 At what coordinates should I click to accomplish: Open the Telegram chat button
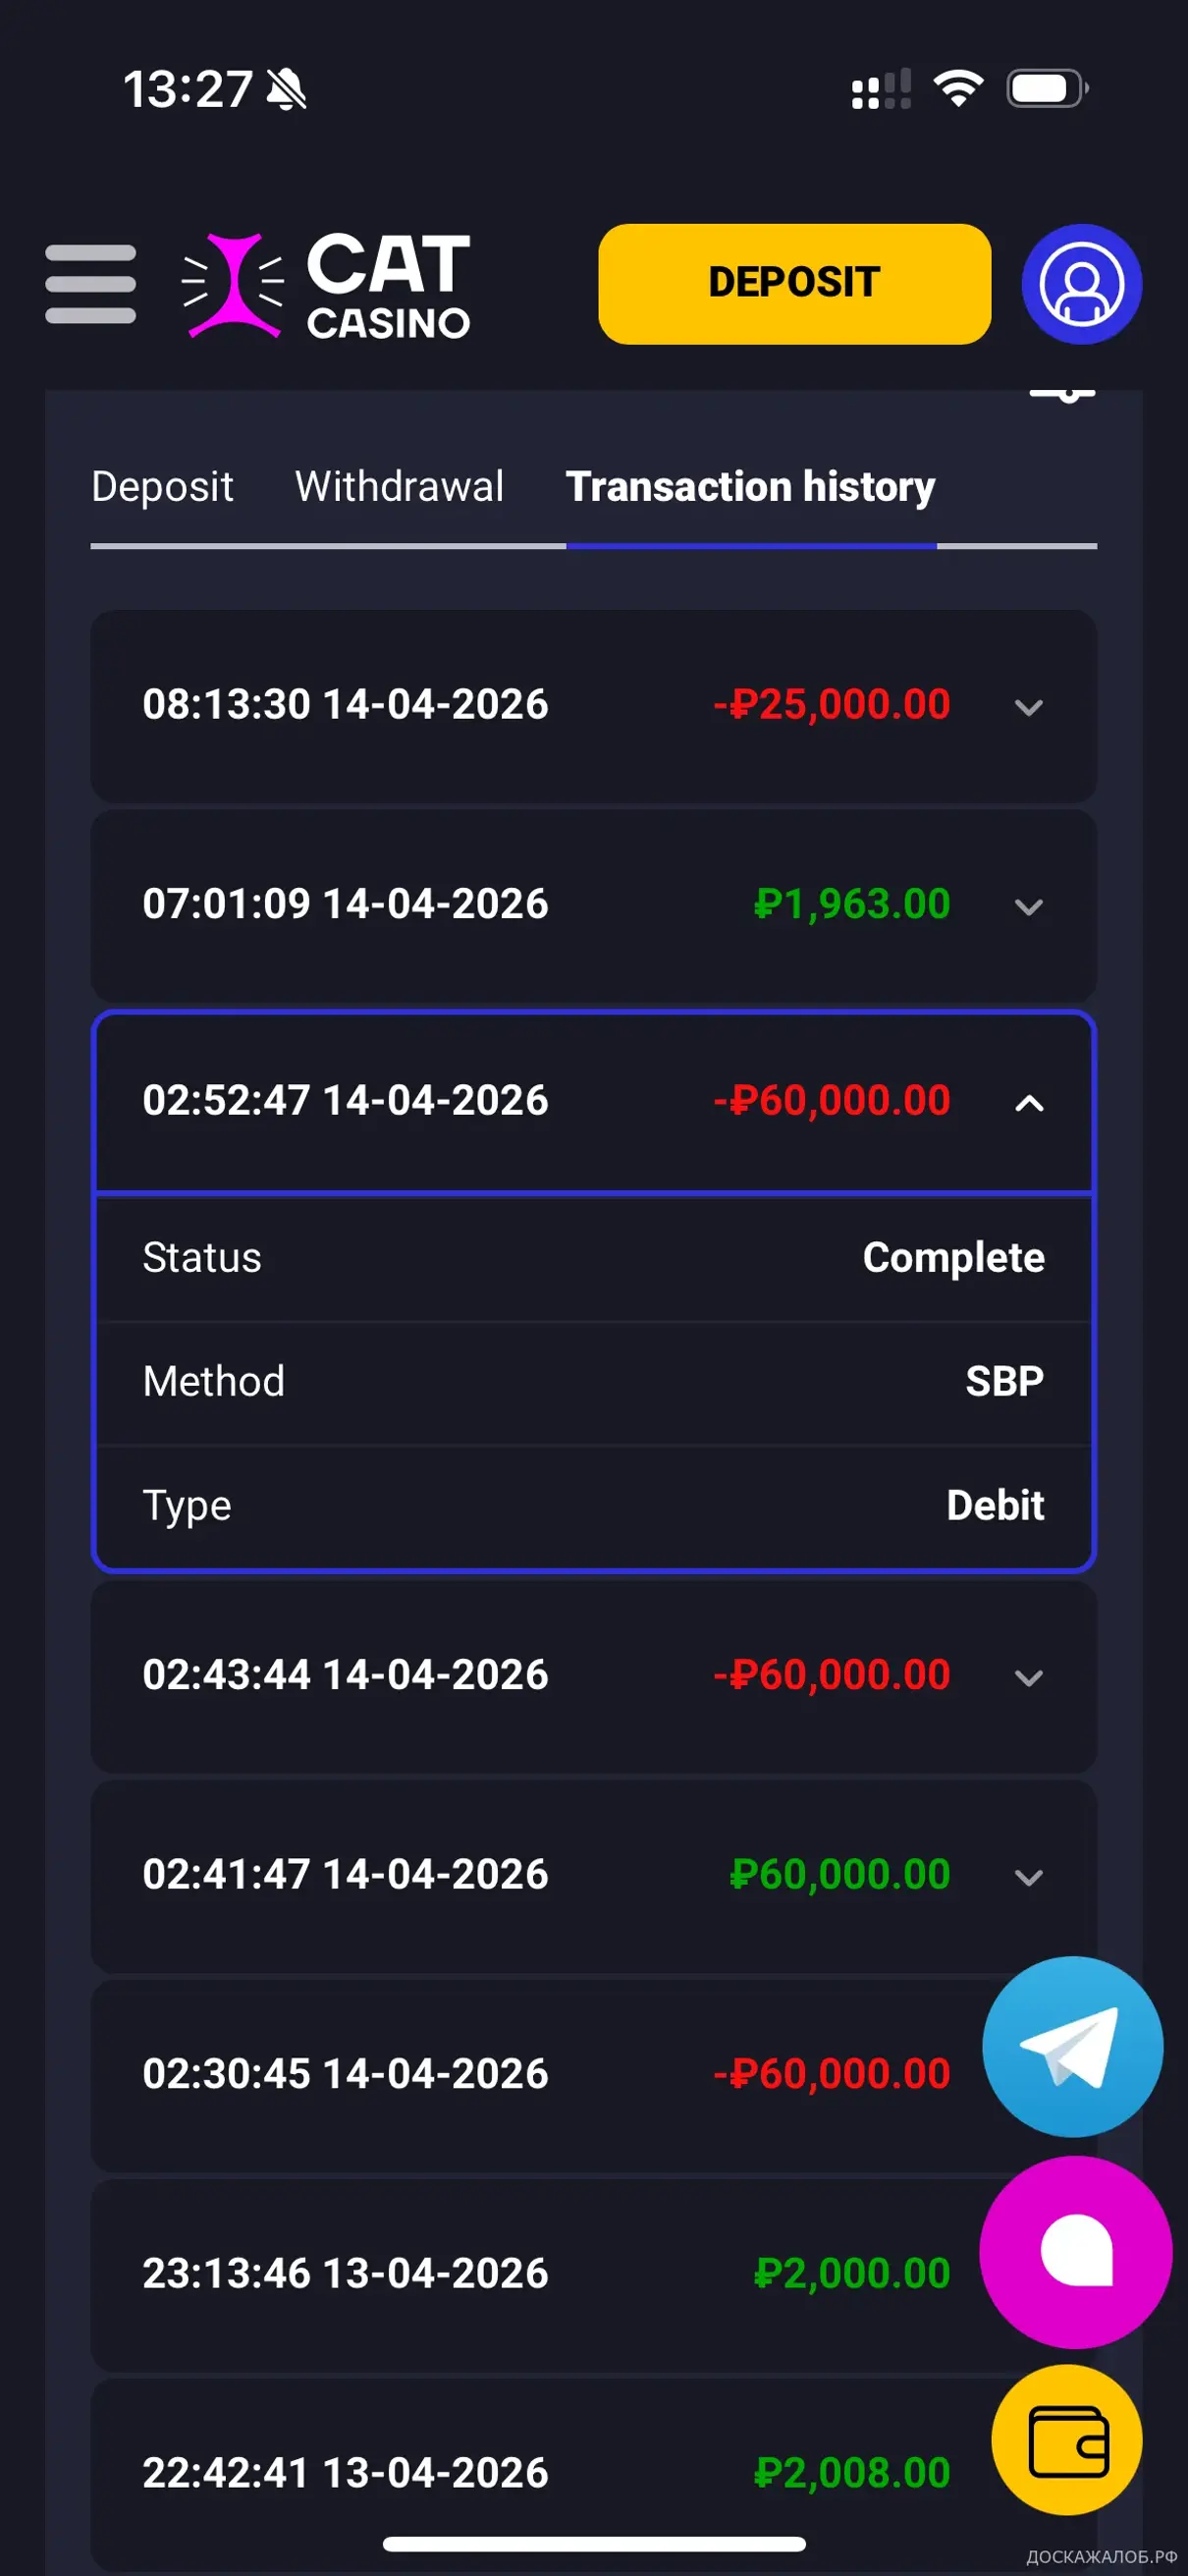point(1072,2046)
